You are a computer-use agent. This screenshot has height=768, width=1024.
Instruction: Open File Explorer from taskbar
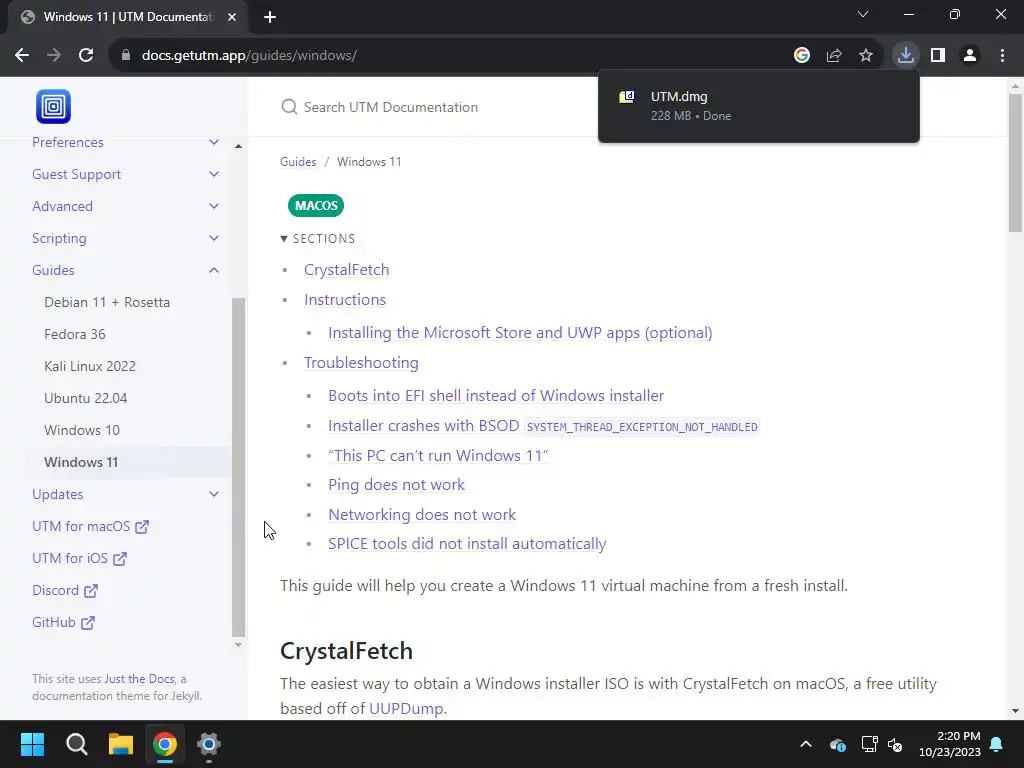121,744
